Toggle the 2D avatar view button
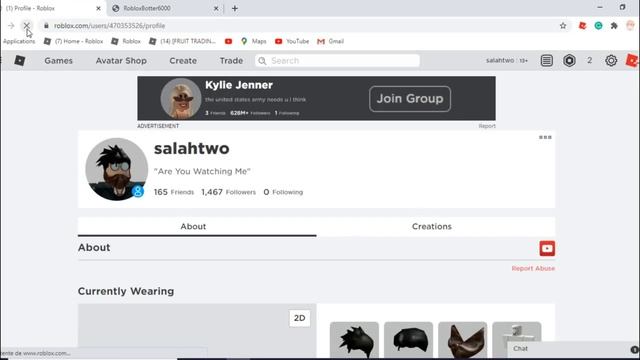The height and width of the screenshot is (360, 640). click(x=300, y=318)
